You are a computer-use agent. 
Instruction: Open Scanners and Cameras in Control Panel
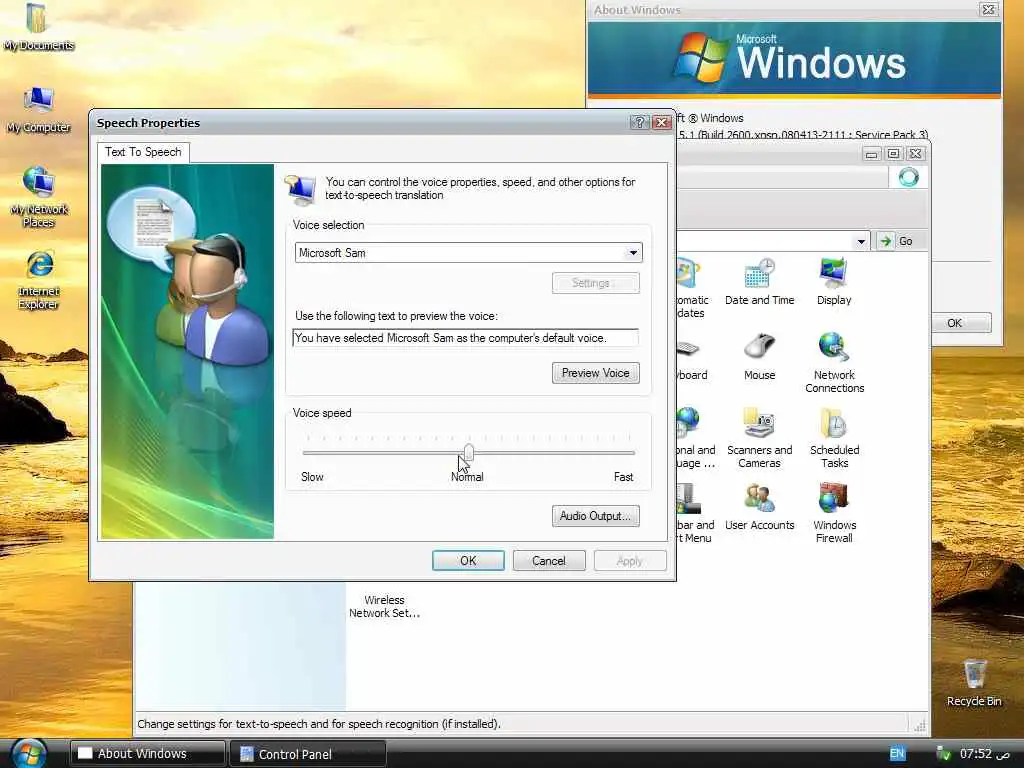(759, 438)
